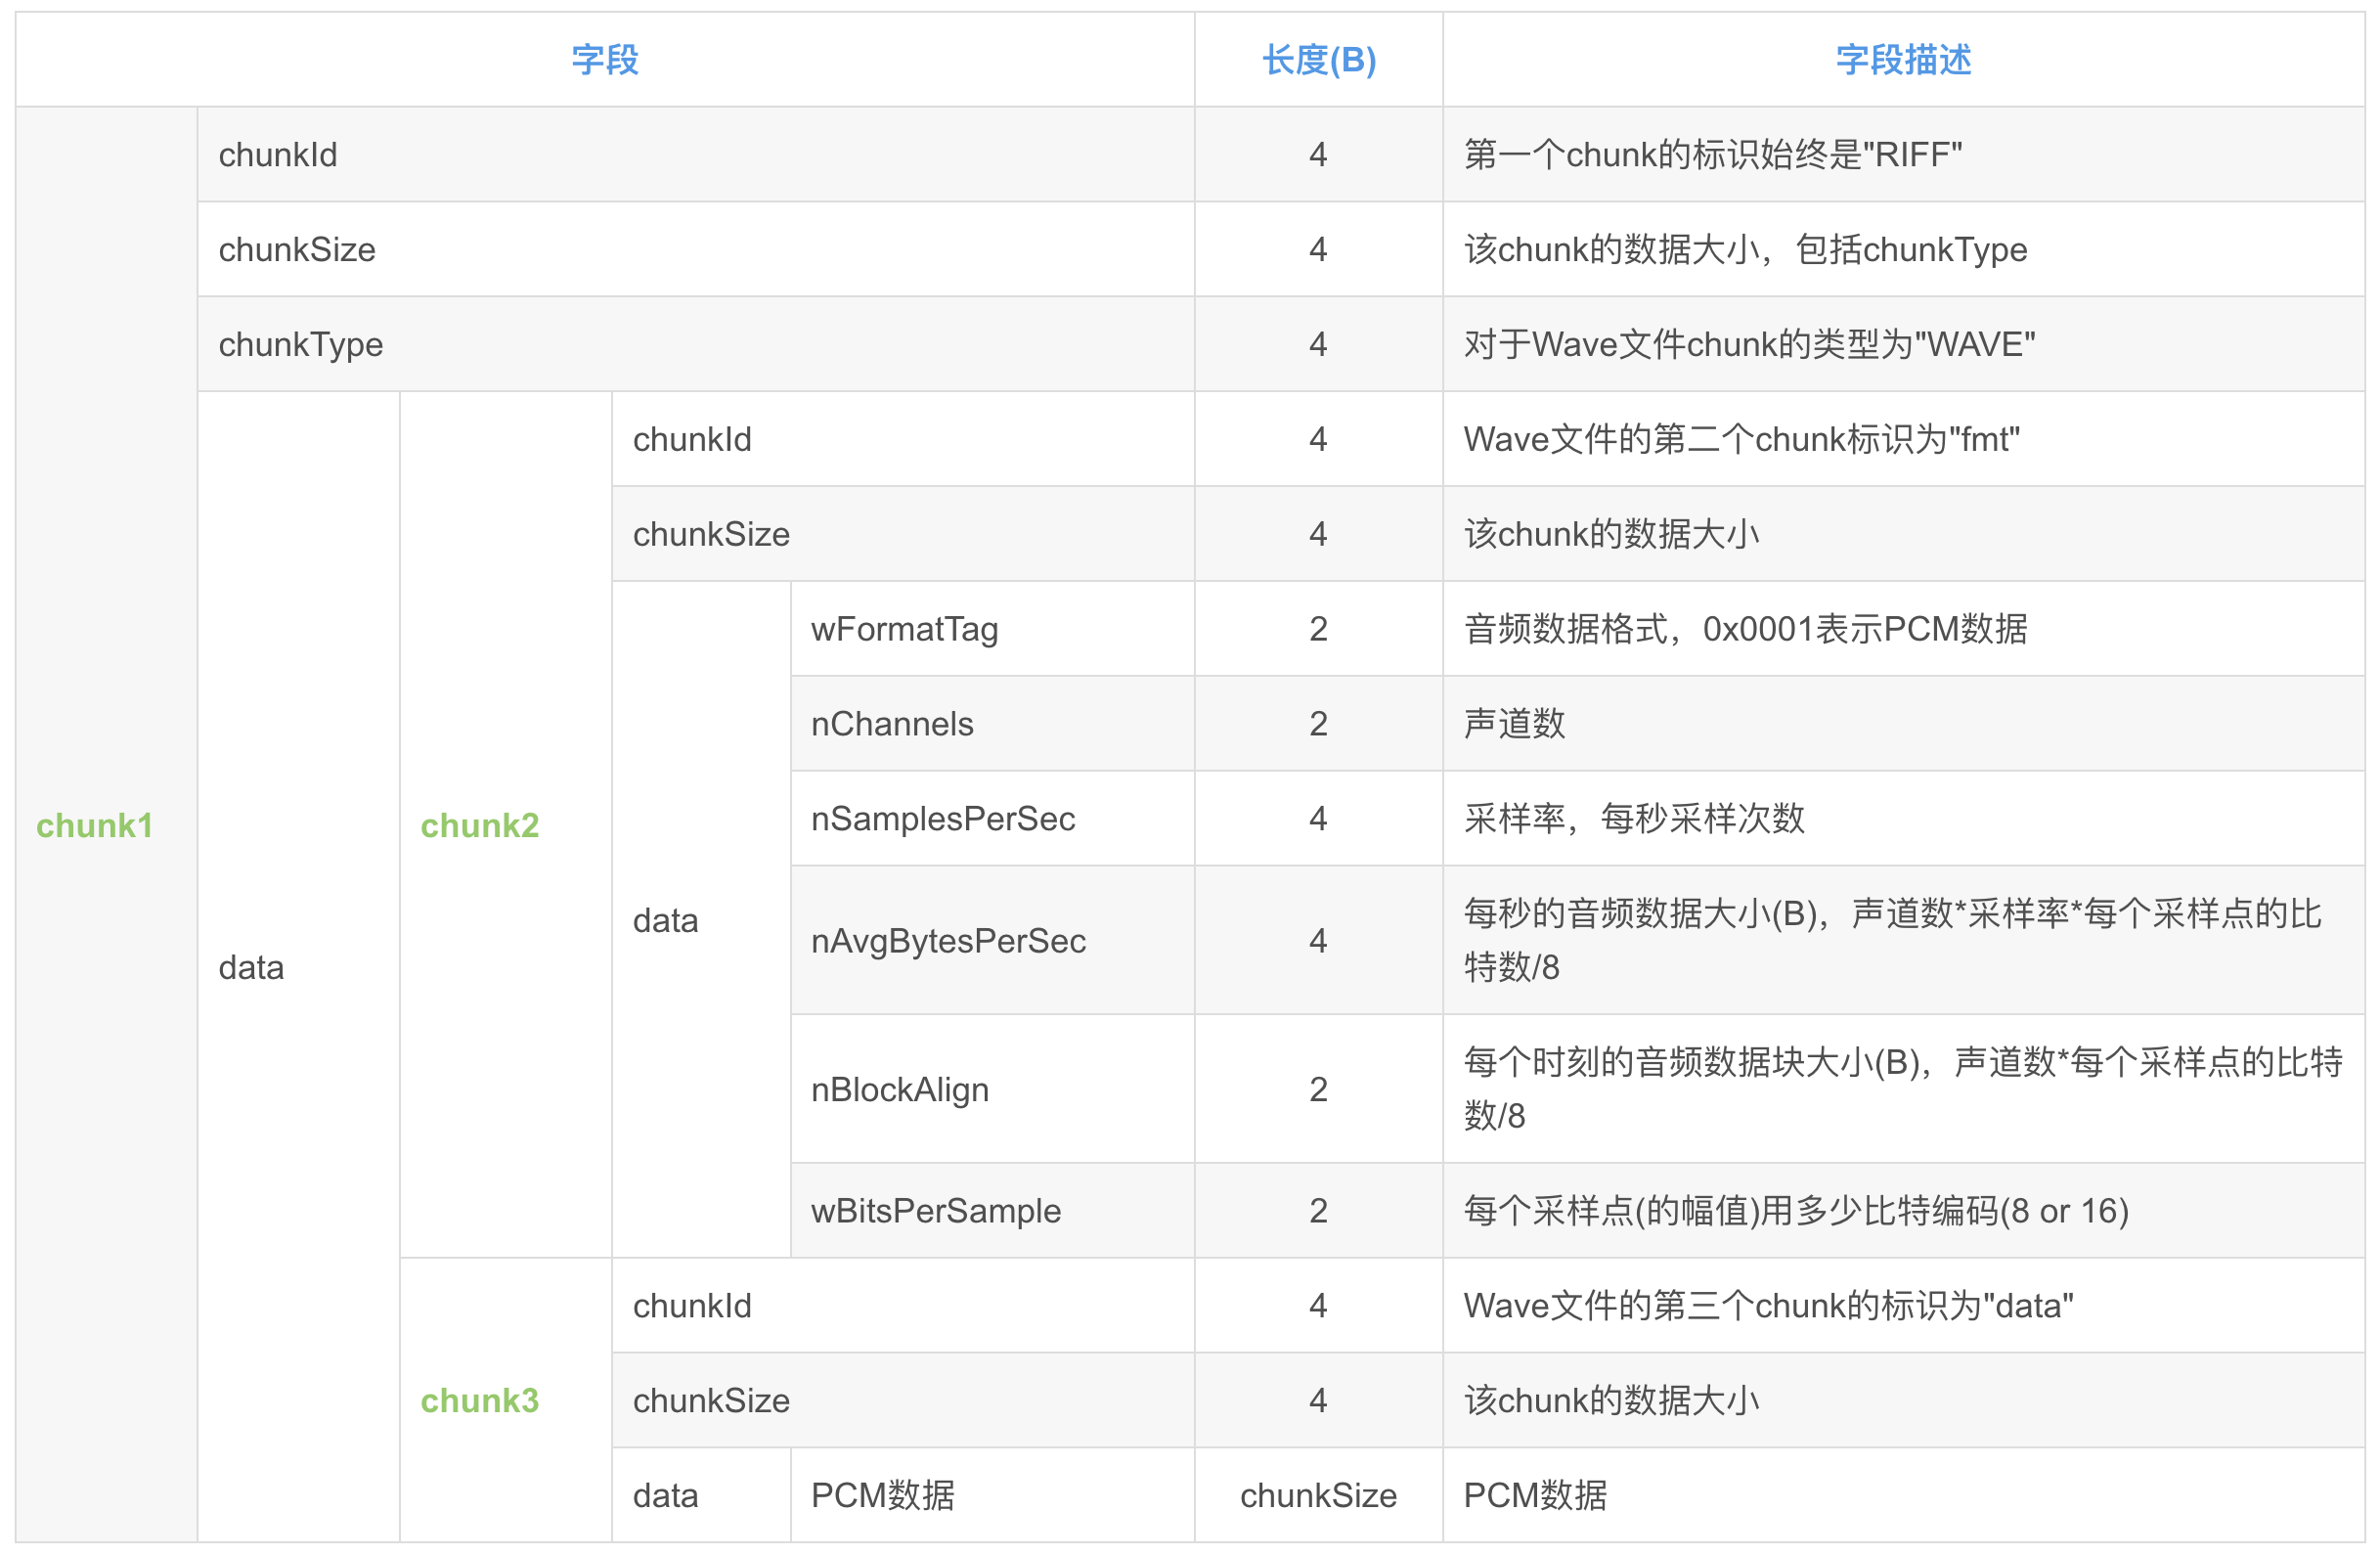
Task: Select the green chunk2 label
Action: 479,825
